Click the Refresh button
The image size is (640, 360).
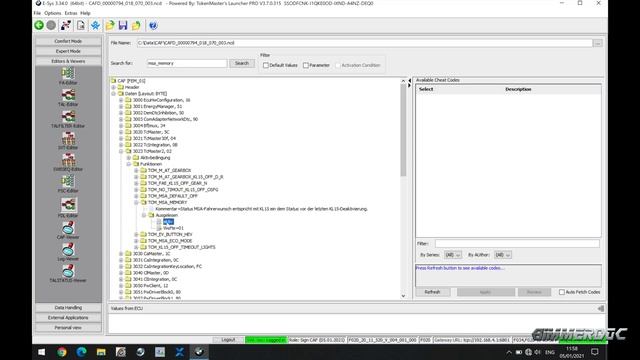pyautogui.click(x=432, y=292)
